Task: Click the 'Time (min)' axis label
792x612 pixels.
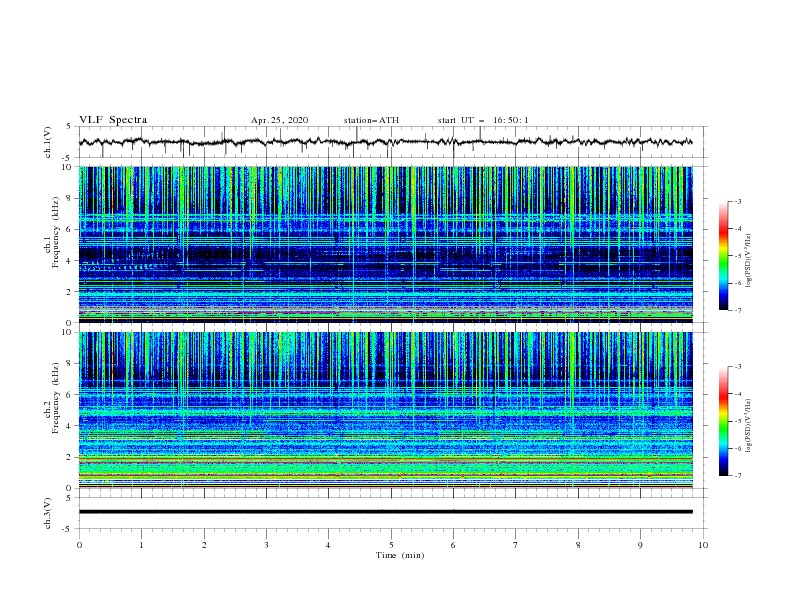Action: click(x=400, y=555)
